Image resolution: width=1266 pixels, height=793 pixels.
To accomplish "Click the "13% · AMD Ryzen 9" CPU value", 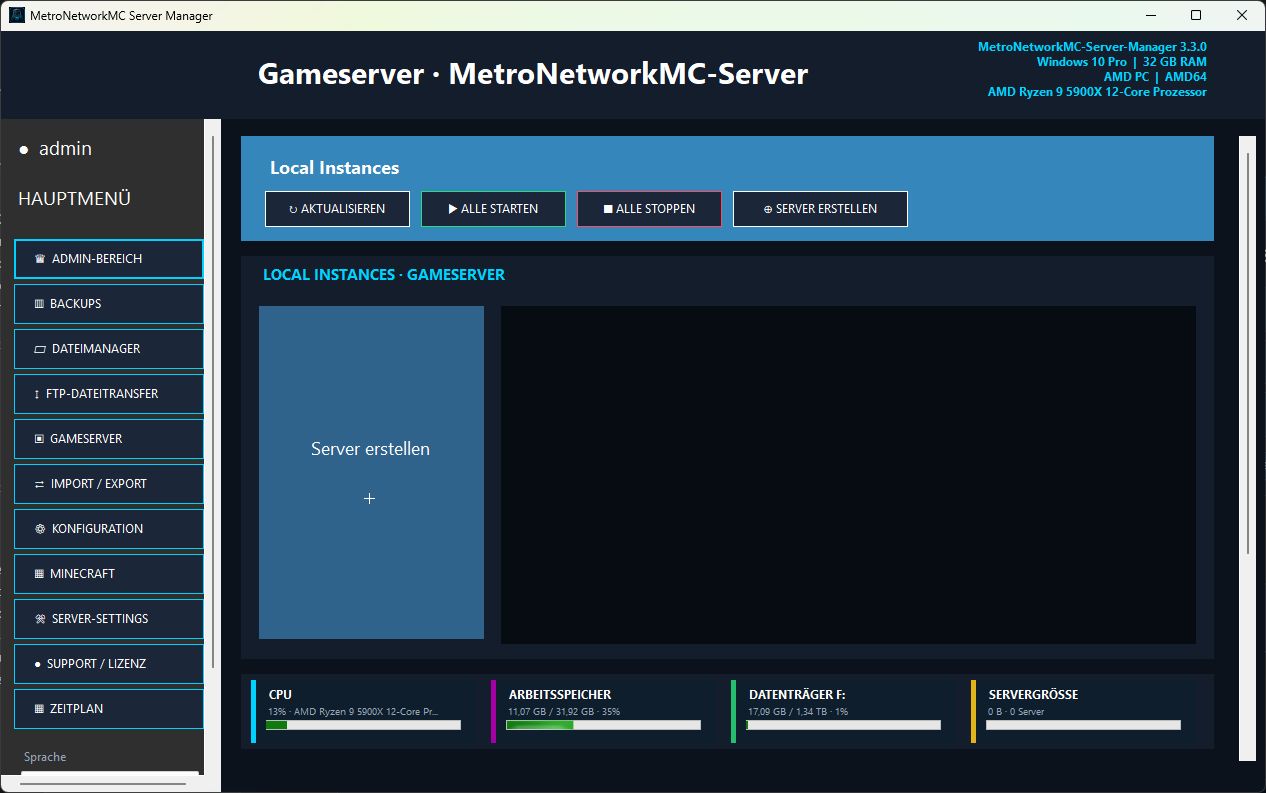I will [353, 712].
